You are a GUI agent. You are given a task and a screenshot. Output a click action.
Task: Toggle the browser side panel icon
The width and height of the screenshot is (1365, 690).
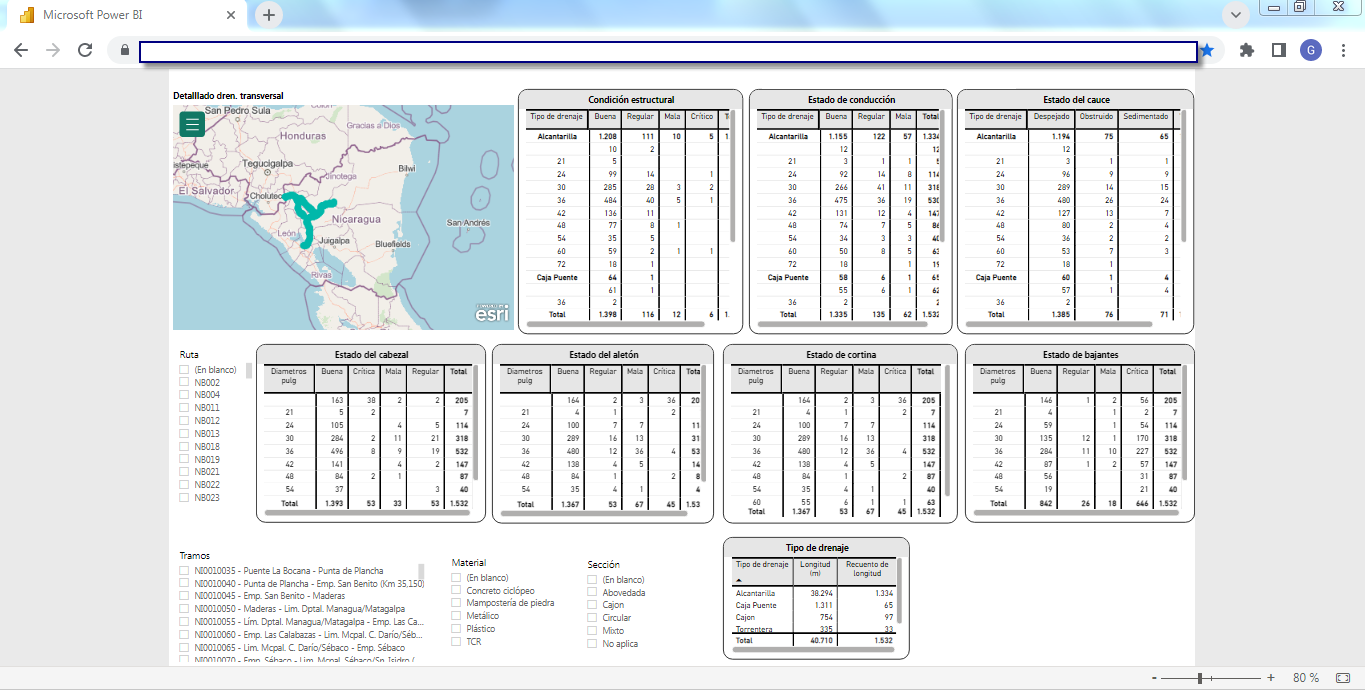coord(1278,50)
